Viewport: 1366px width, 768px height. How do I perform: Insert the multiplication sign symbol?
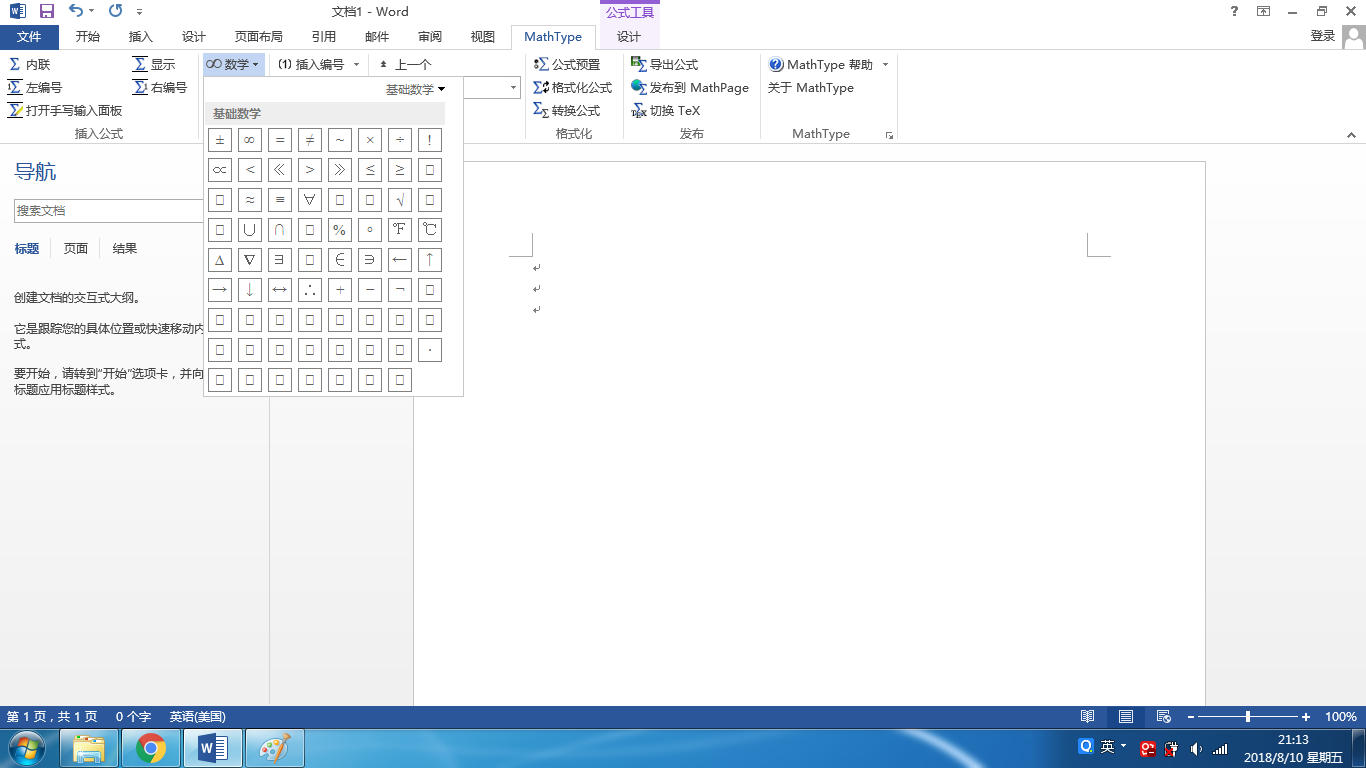pyautogui.click(x=370, y=140)
